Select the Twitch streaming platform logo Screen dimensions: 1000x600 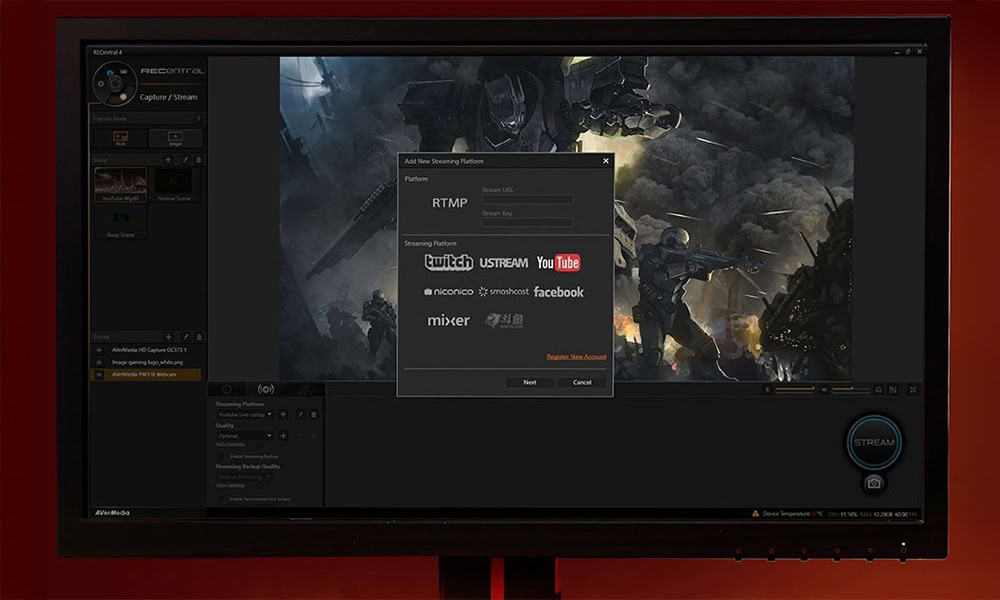[448, 262]
